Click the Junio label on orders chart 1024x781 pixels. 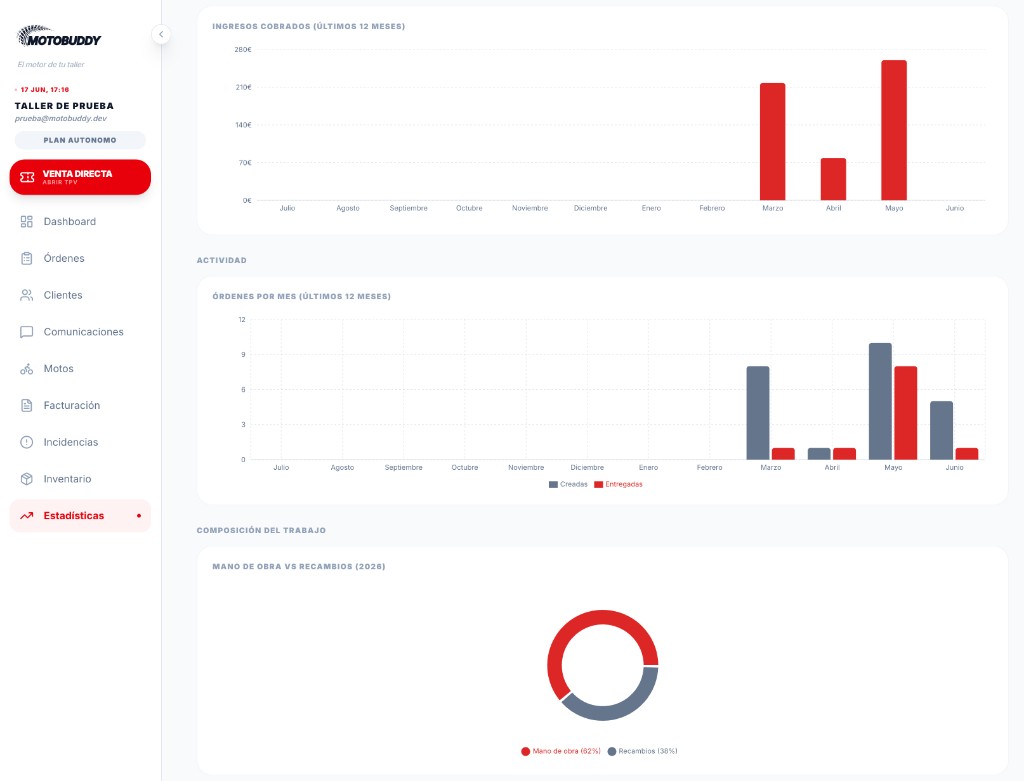click(x=954, y=468)
